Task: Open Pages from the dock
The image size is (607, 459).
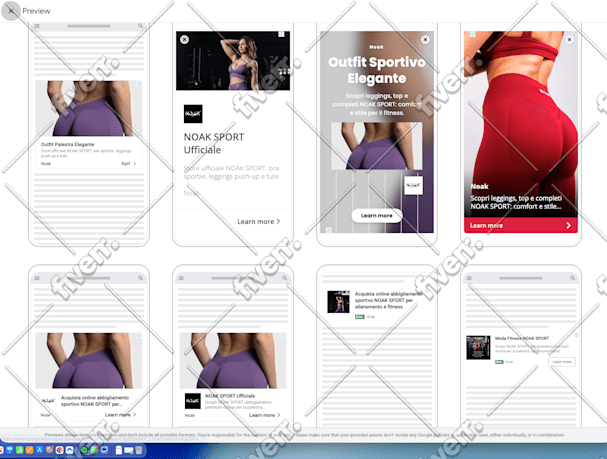Action: pos(29,450)
